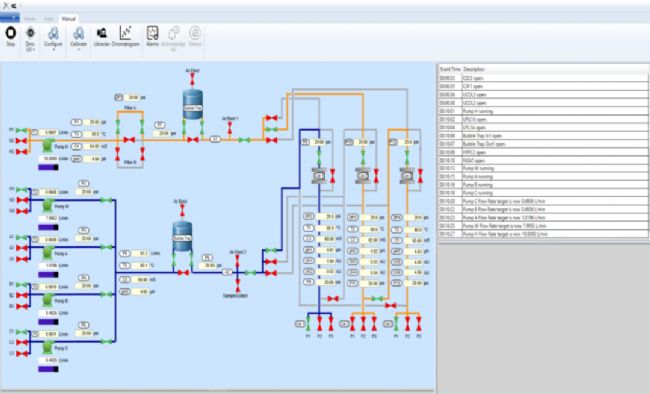This screenshot has height=394, width=650.
Task: Toggle the H2 inlet valve
Action: [22, 141]
